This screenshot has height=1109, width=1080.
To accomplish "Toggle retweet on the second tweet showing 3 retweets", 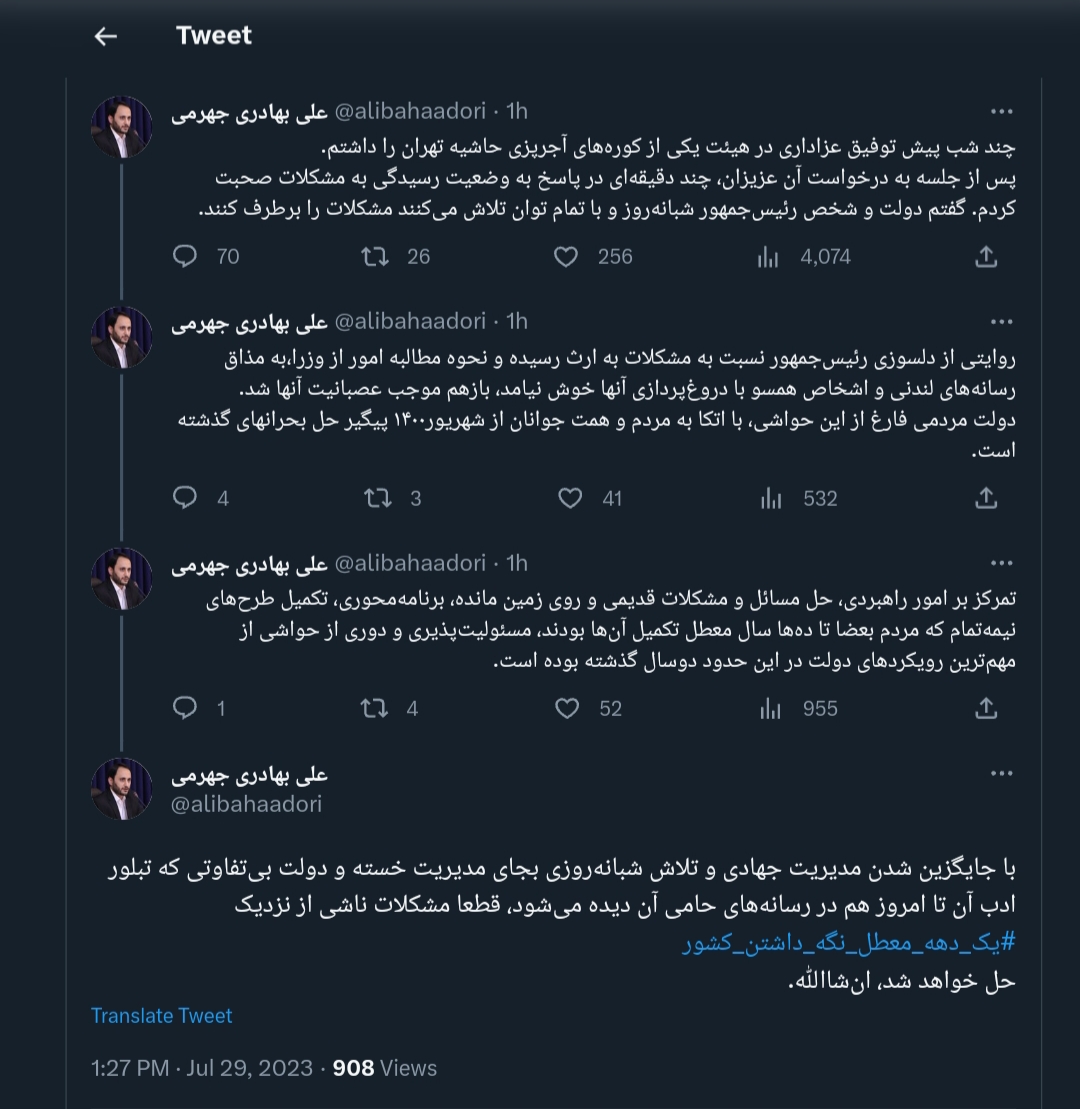I will point(378,498).
